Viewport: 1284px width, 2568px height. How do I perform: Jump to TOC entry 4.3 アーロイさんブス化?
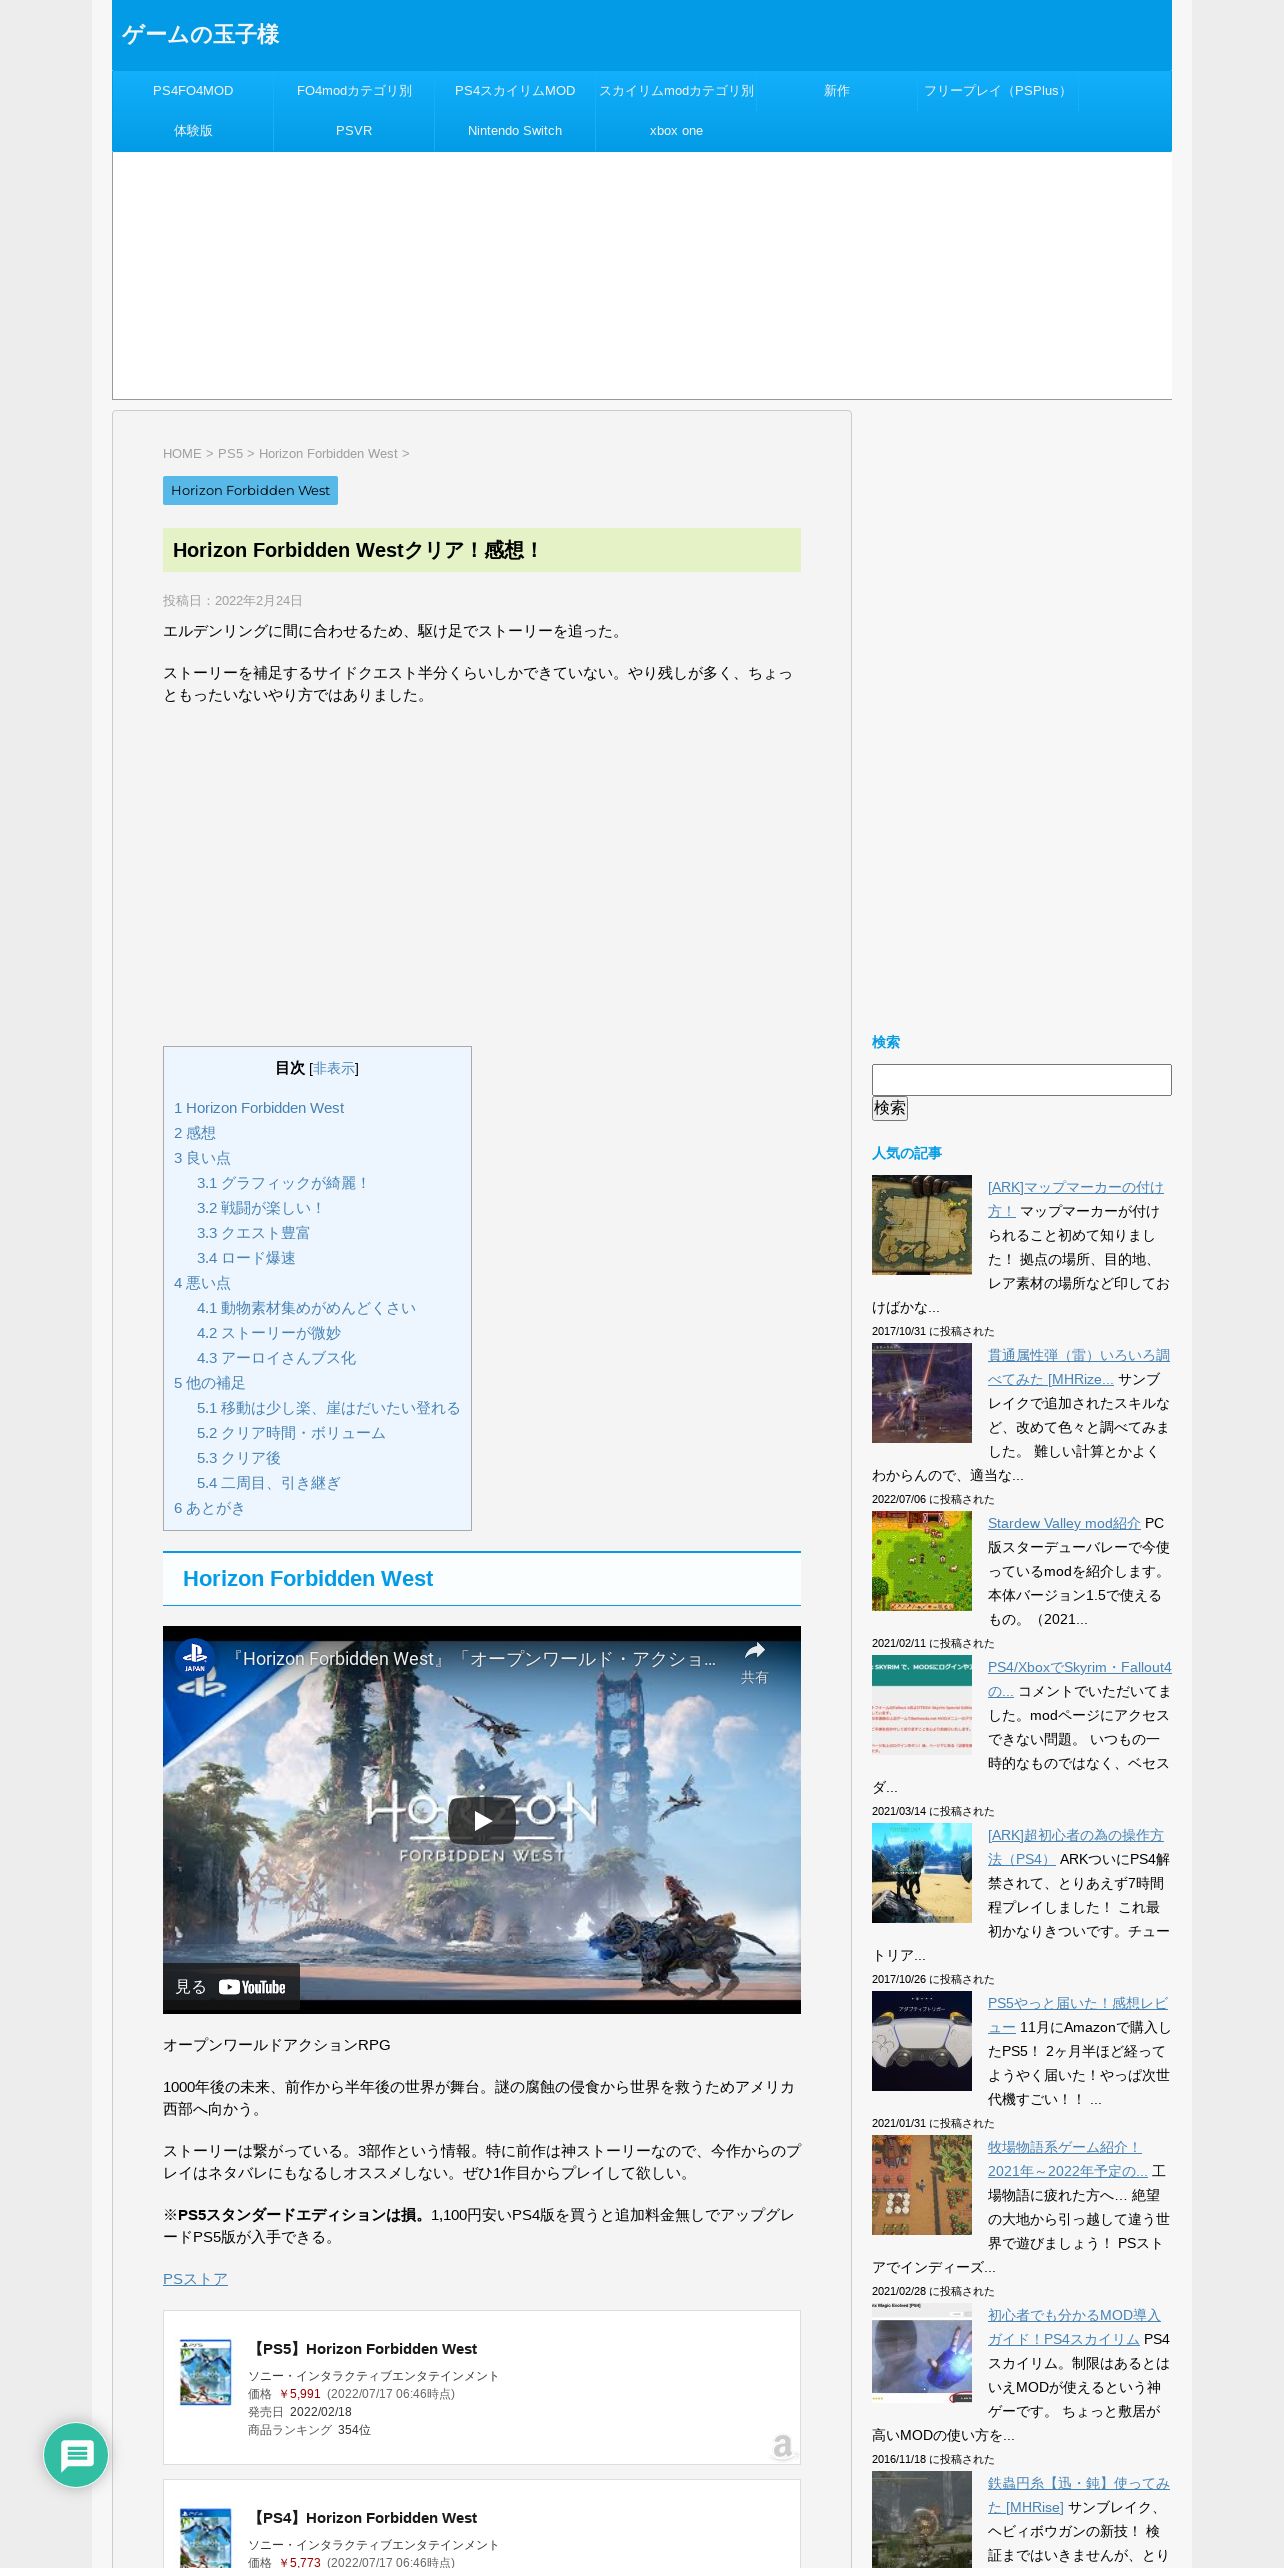pos(276,1358)
